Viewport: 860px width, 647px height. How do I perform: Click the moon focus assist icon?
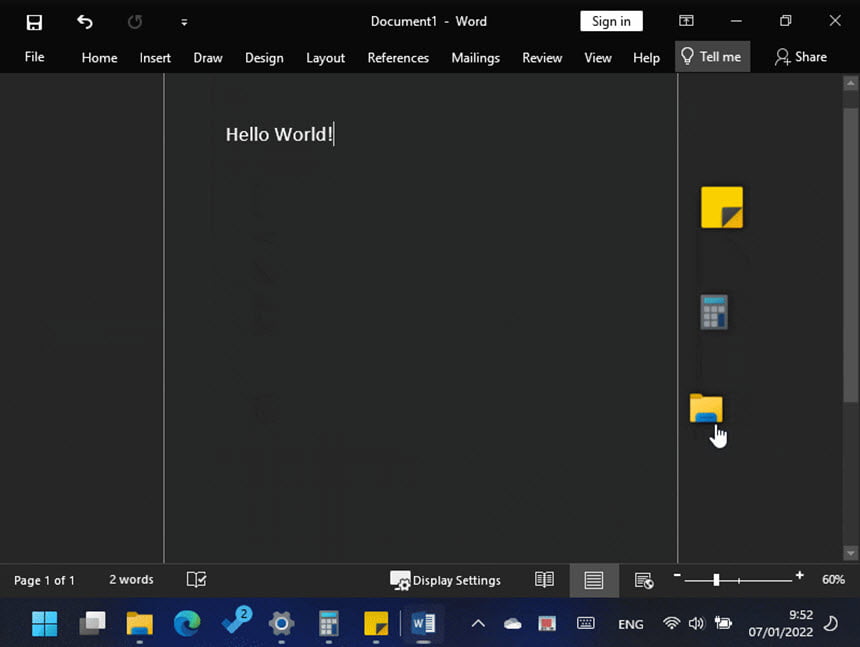(830, 623)
